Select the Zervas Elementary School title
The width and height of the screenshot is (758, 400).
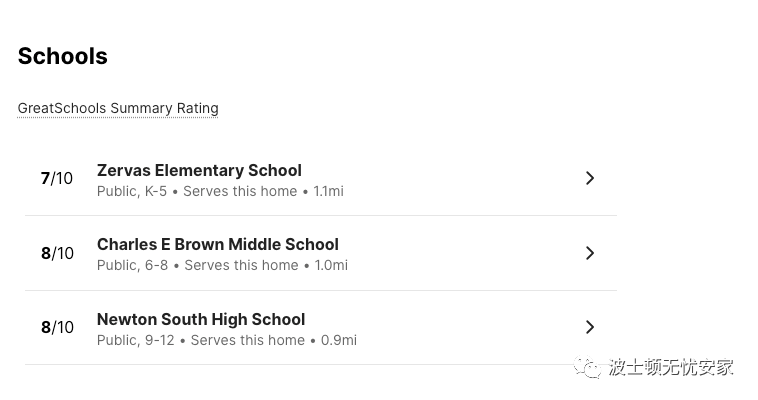pos(199,170)
